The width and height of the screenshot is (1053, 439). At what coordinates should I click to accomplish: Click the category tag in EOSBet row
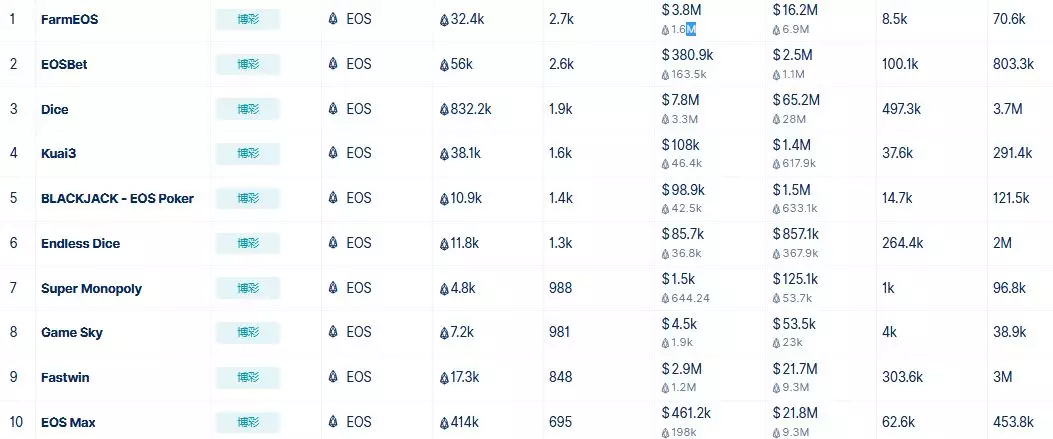248,64
